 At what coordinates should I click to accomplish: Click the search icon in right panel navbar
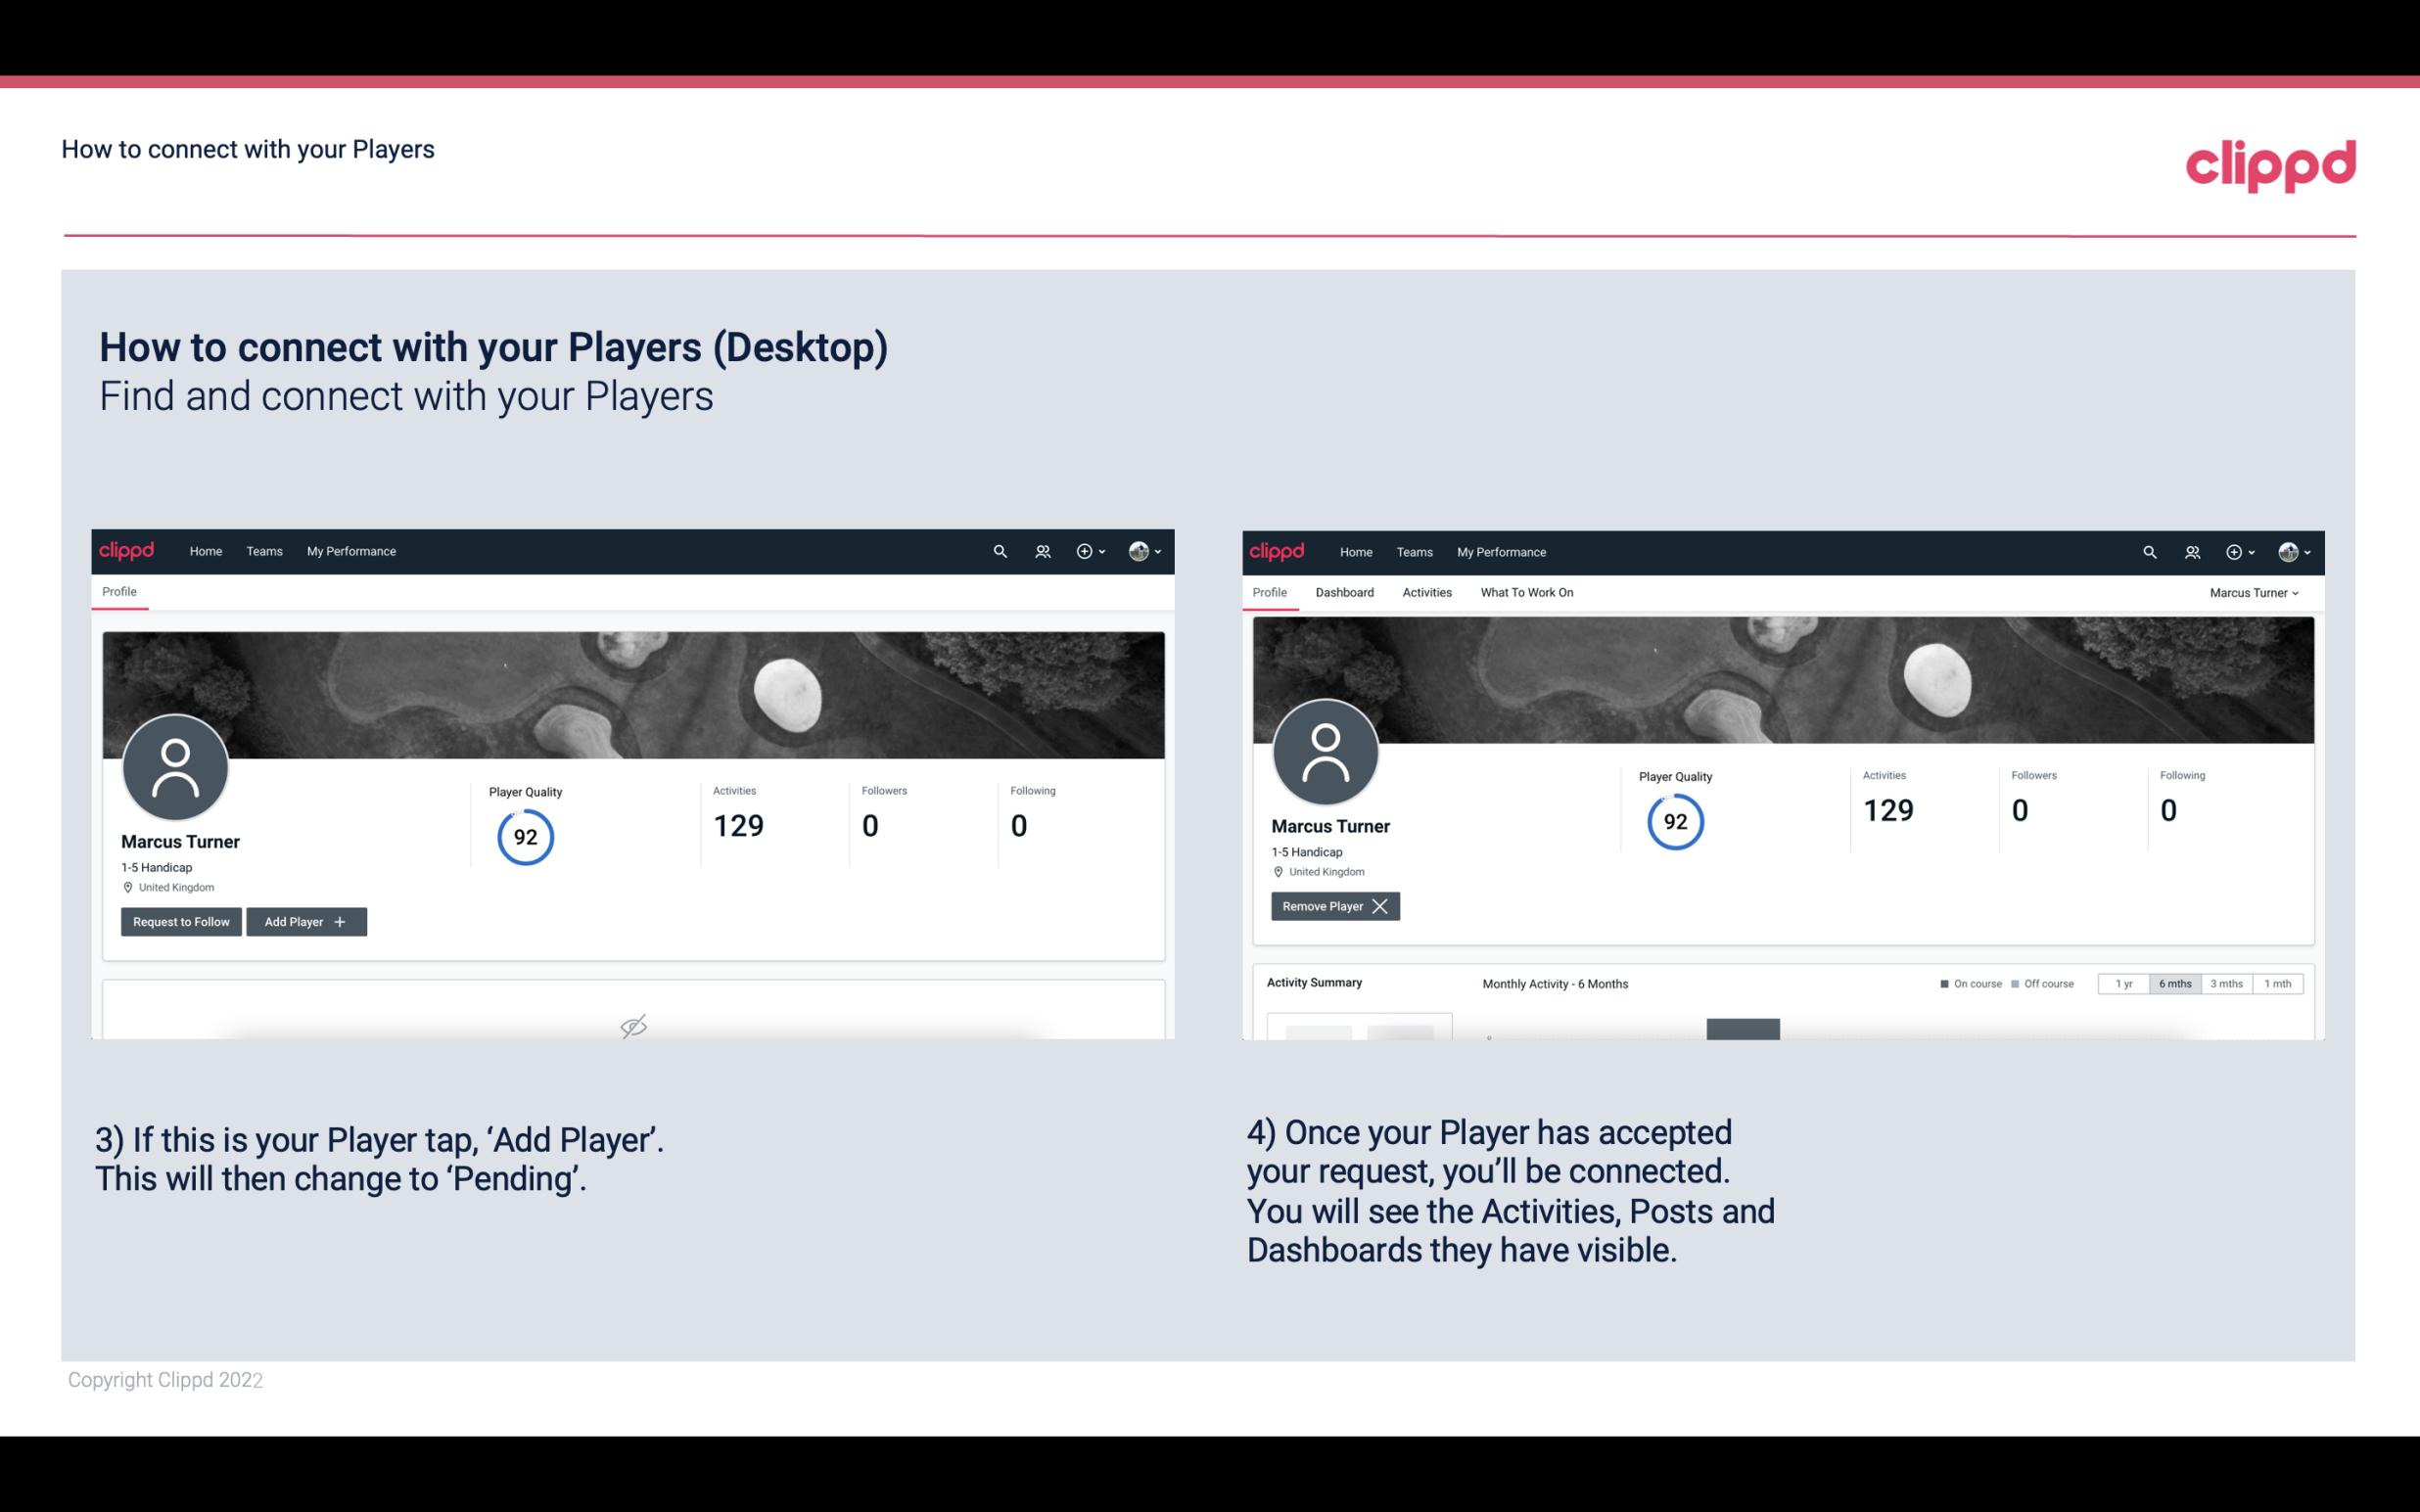(2147, 550)
